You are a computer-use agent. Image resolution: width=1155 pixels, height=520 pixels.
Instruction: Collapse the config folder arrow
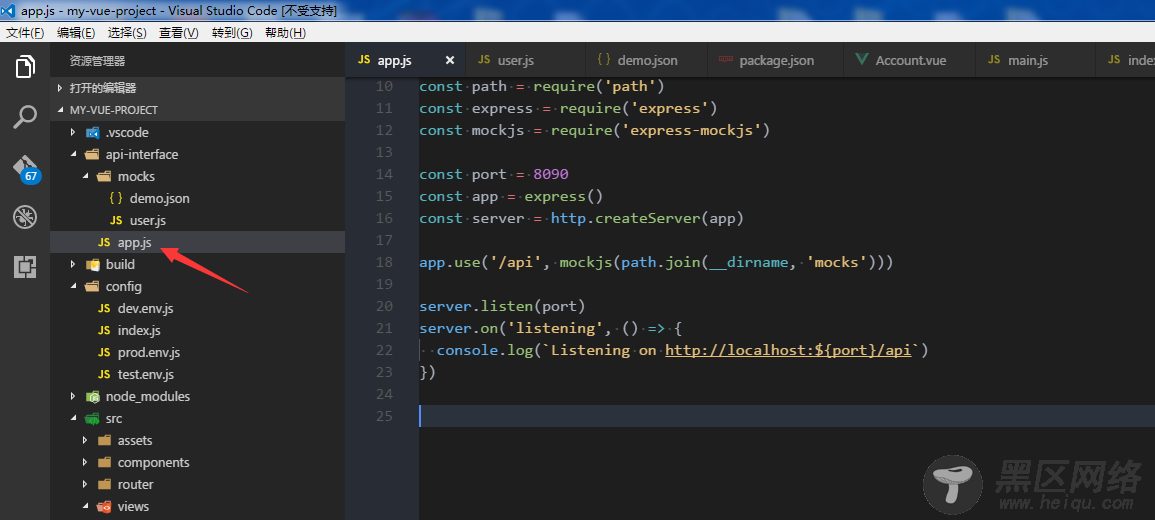tap(73, 287)
